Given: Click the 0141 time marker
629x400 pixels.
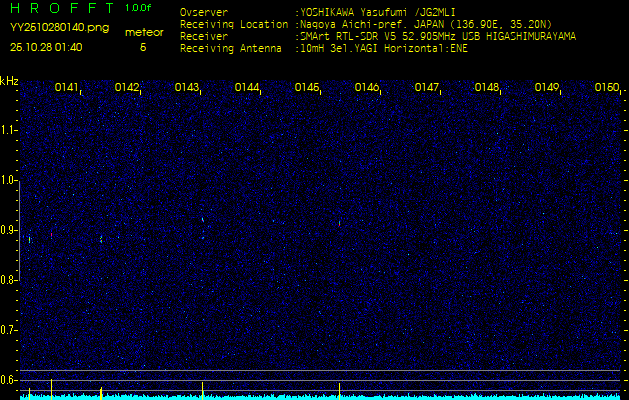Looking at the screenshot, I should click(x=67, y=88).
